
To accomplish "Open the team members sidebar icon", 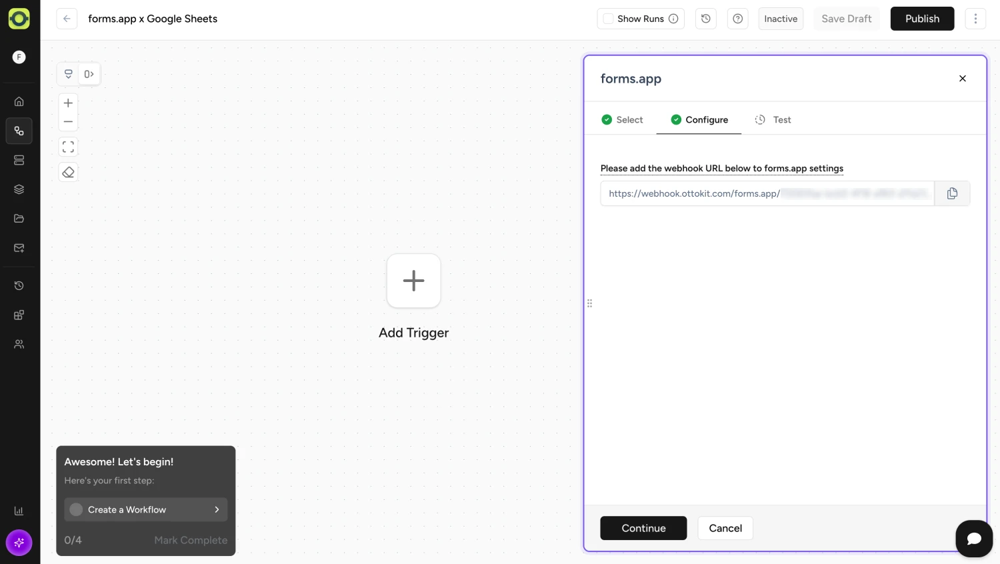I will point(19,345).
